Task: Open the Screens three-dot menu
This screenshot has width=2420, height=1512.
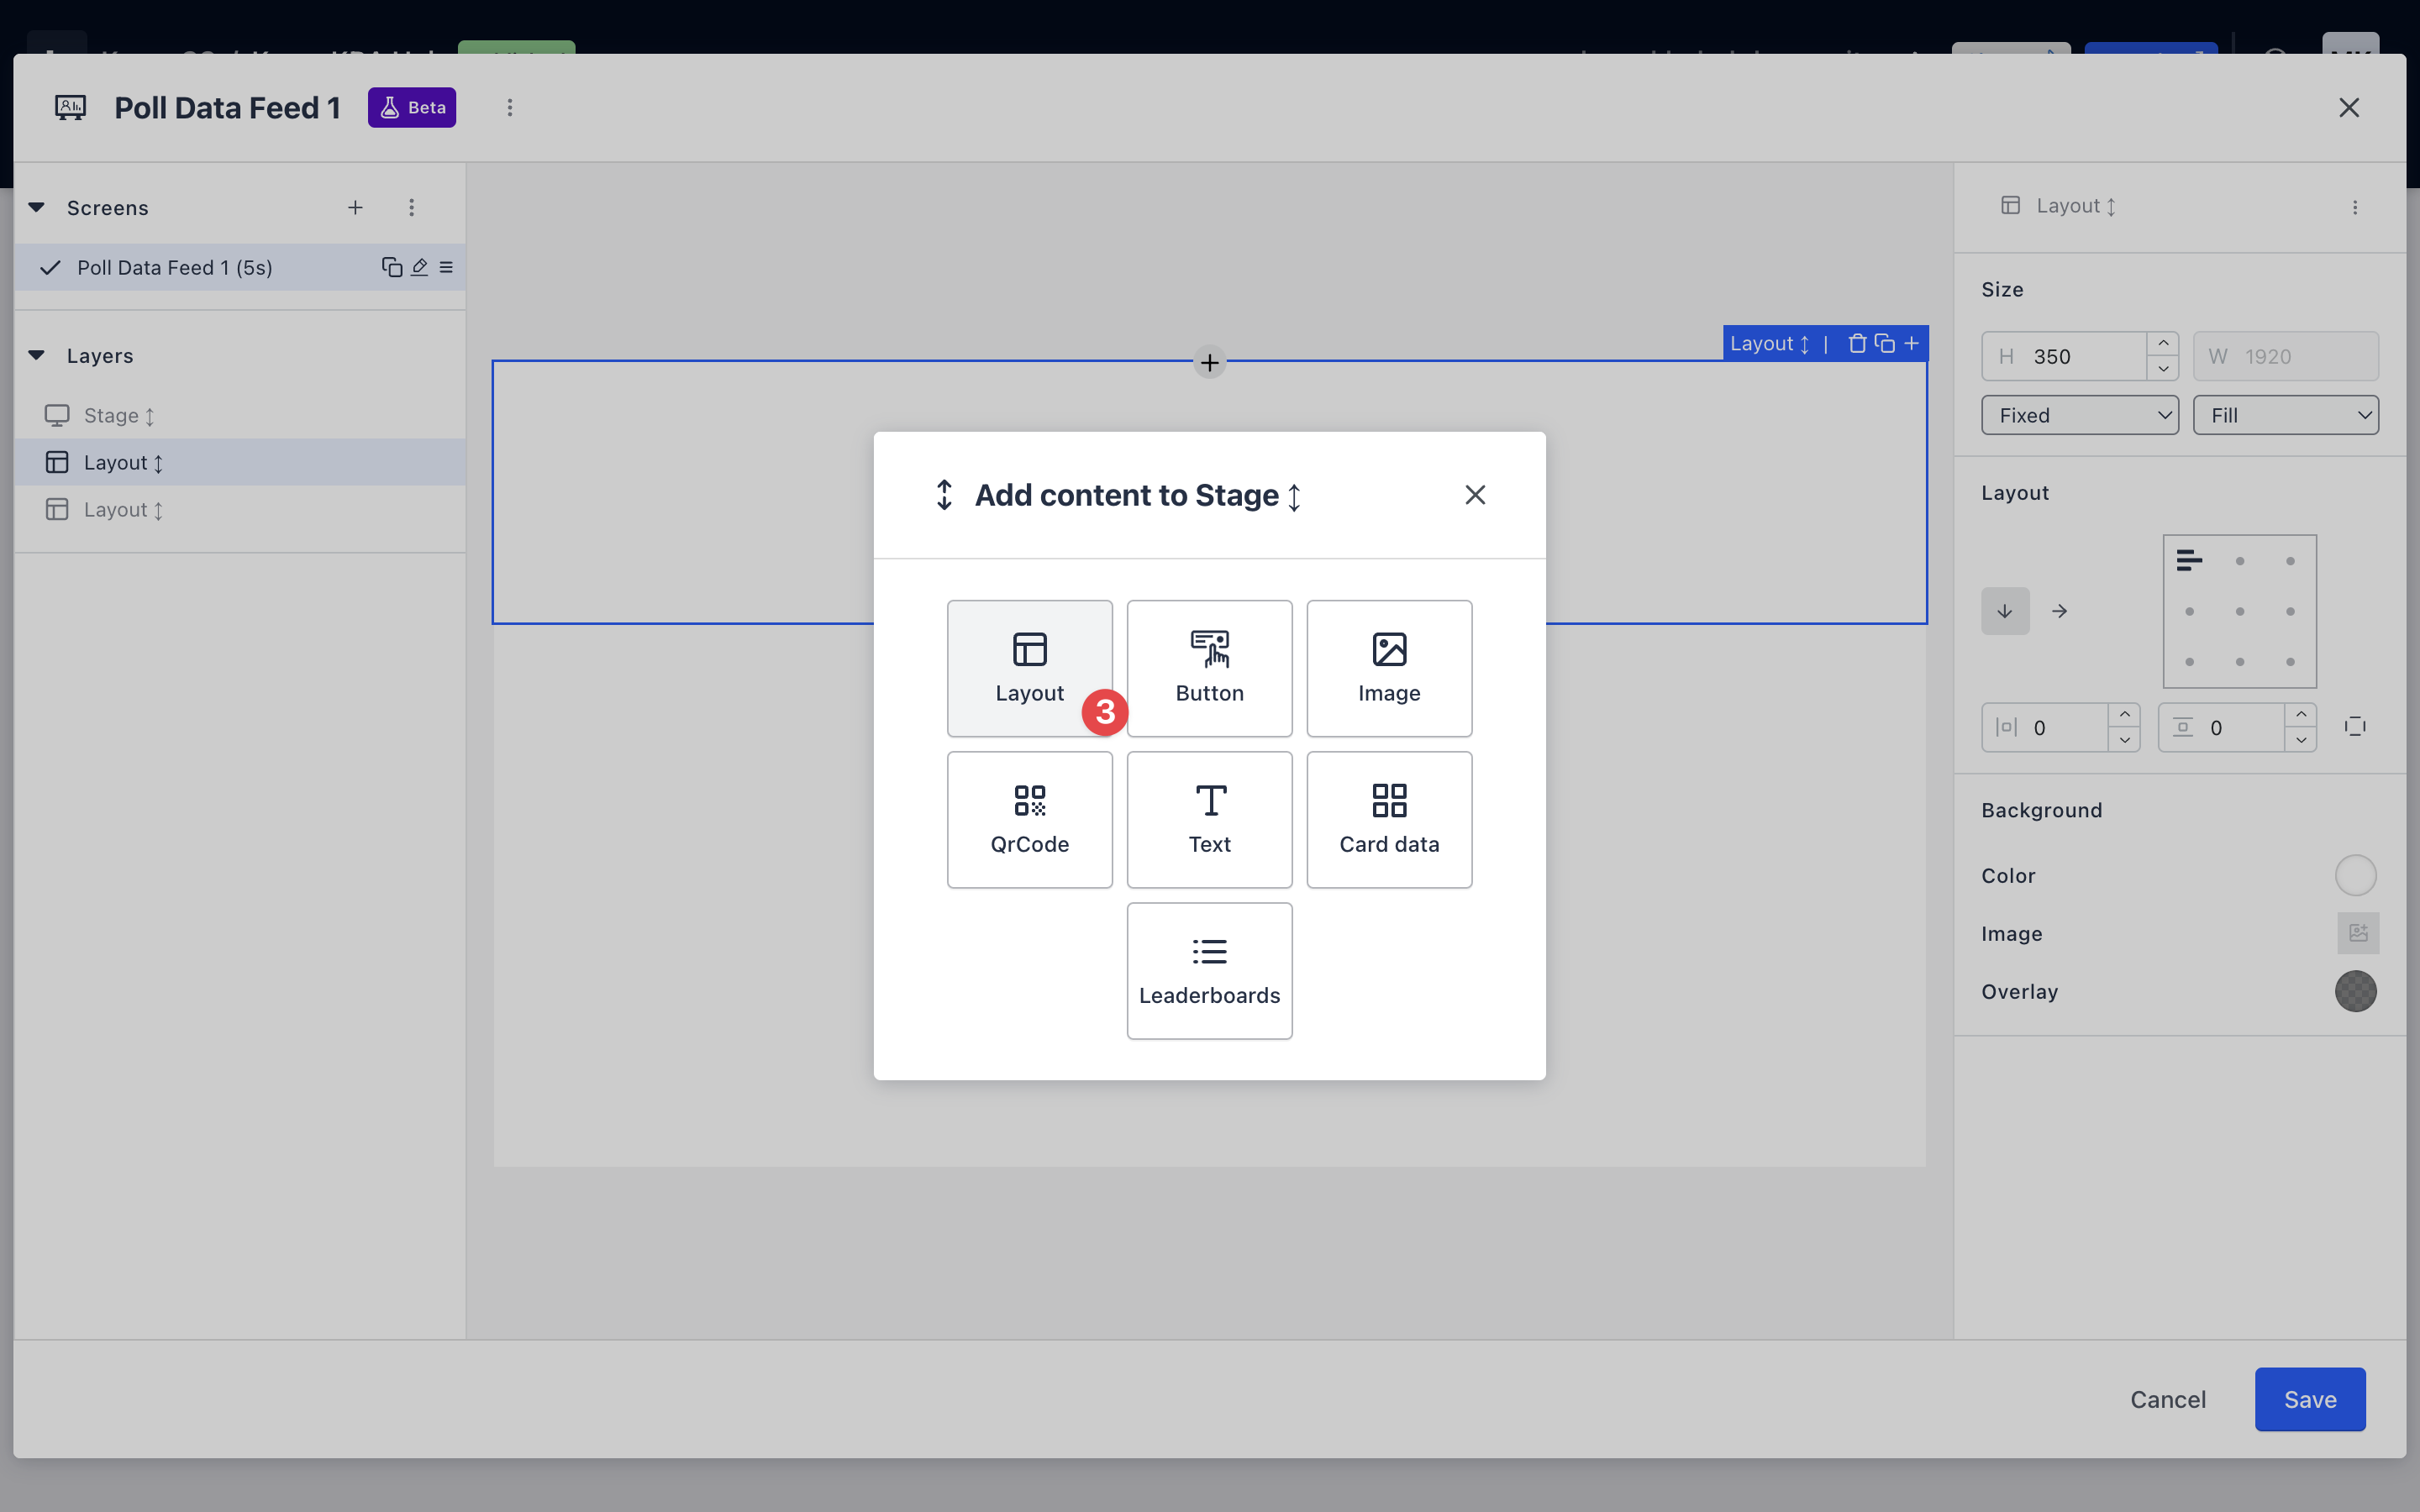Action: click(411, 208)
